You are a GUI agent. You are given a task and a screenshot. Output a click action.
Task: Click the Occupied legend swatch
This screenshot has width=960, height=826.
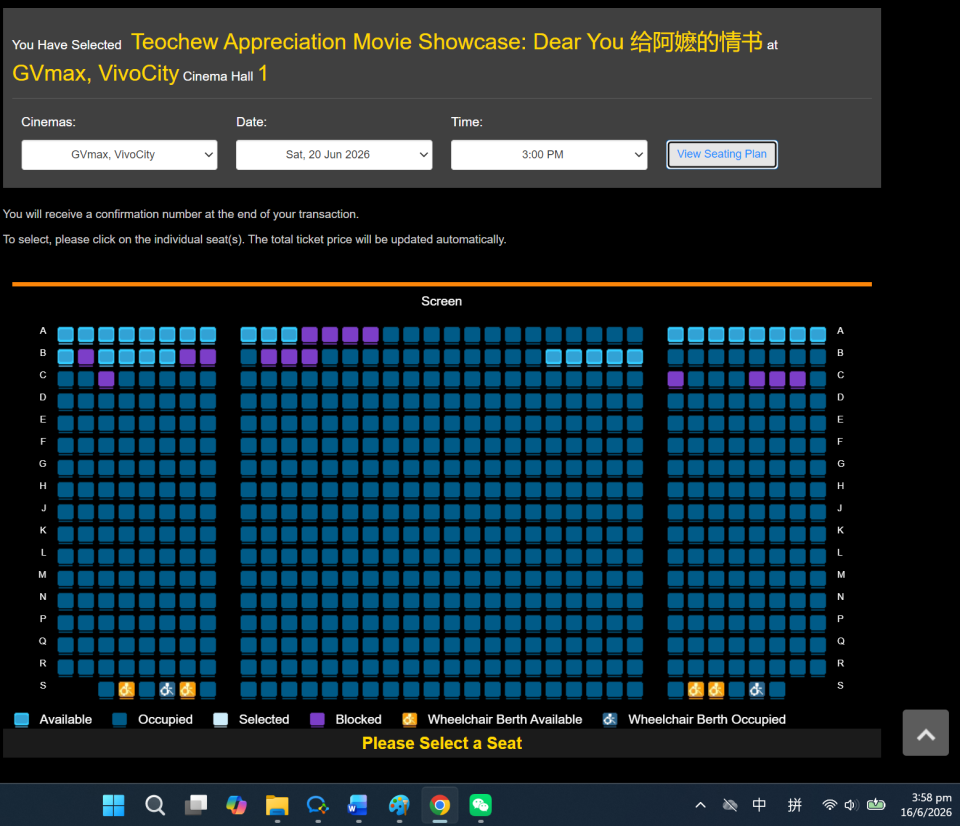pos(119,719)
